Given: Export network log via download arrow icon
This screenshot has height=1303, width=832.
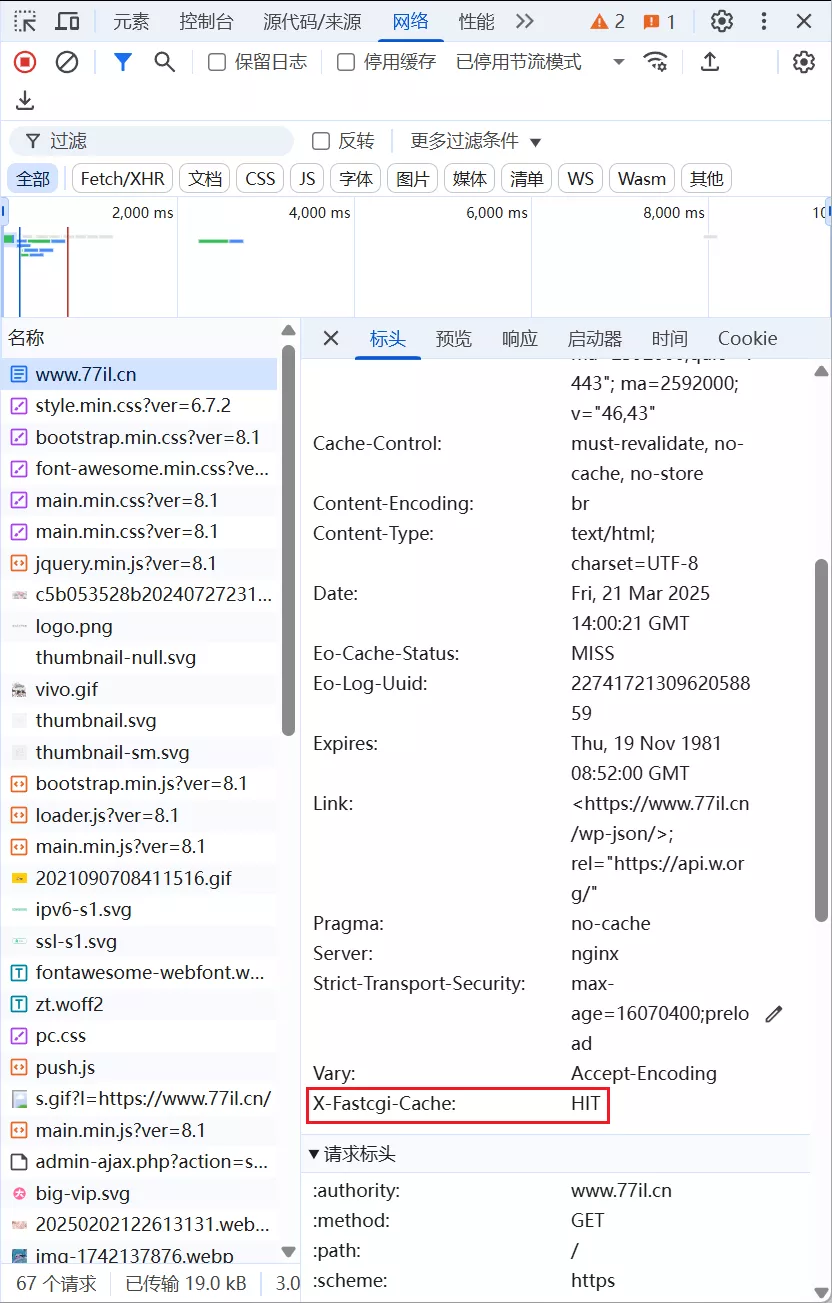Looking at the screenshot, I should tap(25, 101).
